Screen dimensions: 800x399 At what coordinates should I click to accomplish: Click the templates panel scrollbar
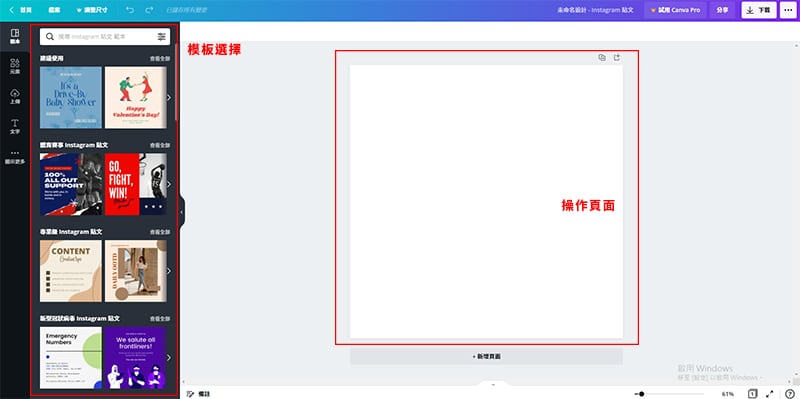point(176,82)
